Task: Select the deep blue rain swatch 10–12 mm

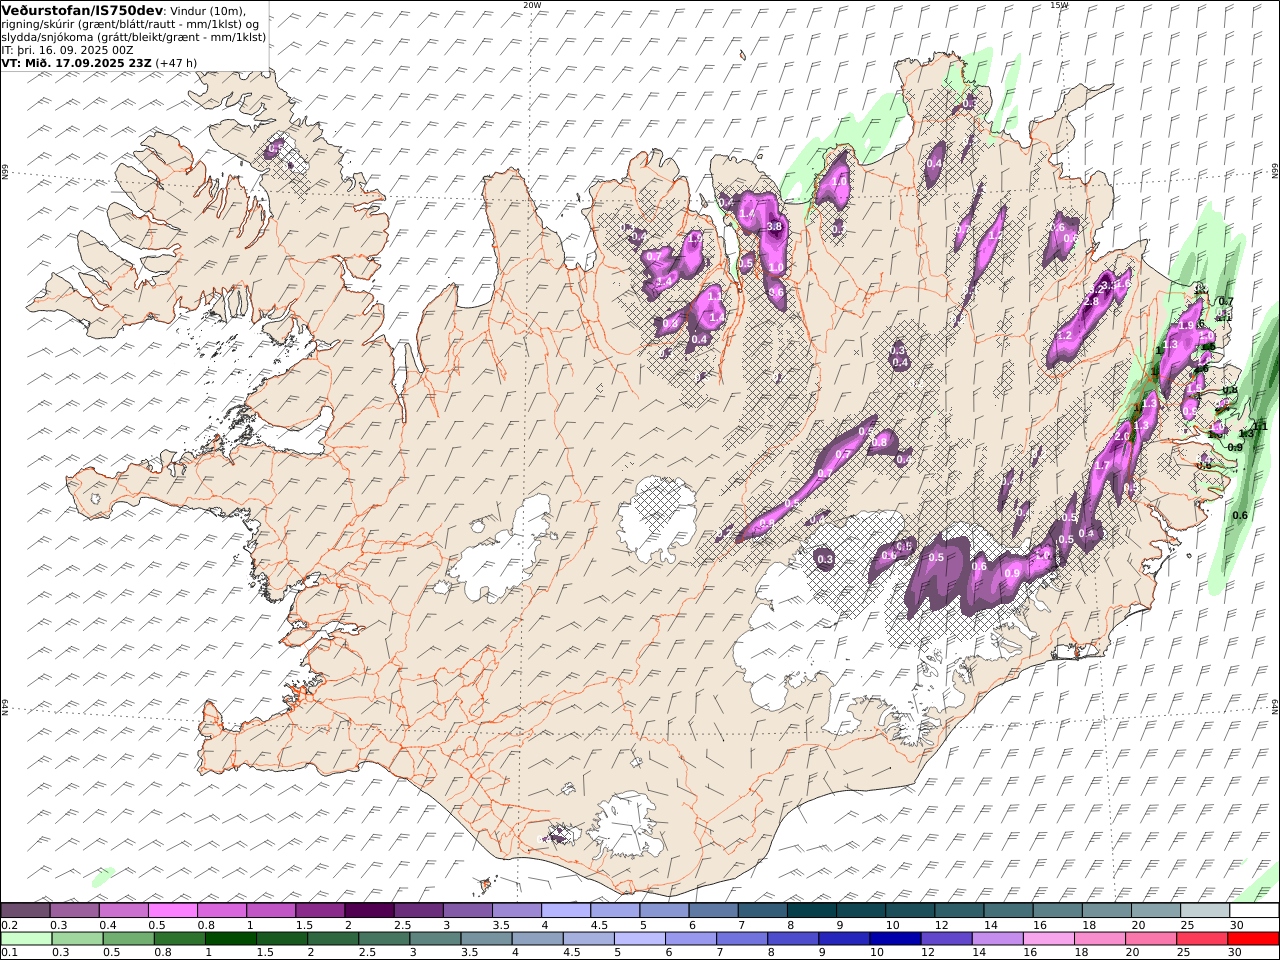Action: (x=896, y=939)
